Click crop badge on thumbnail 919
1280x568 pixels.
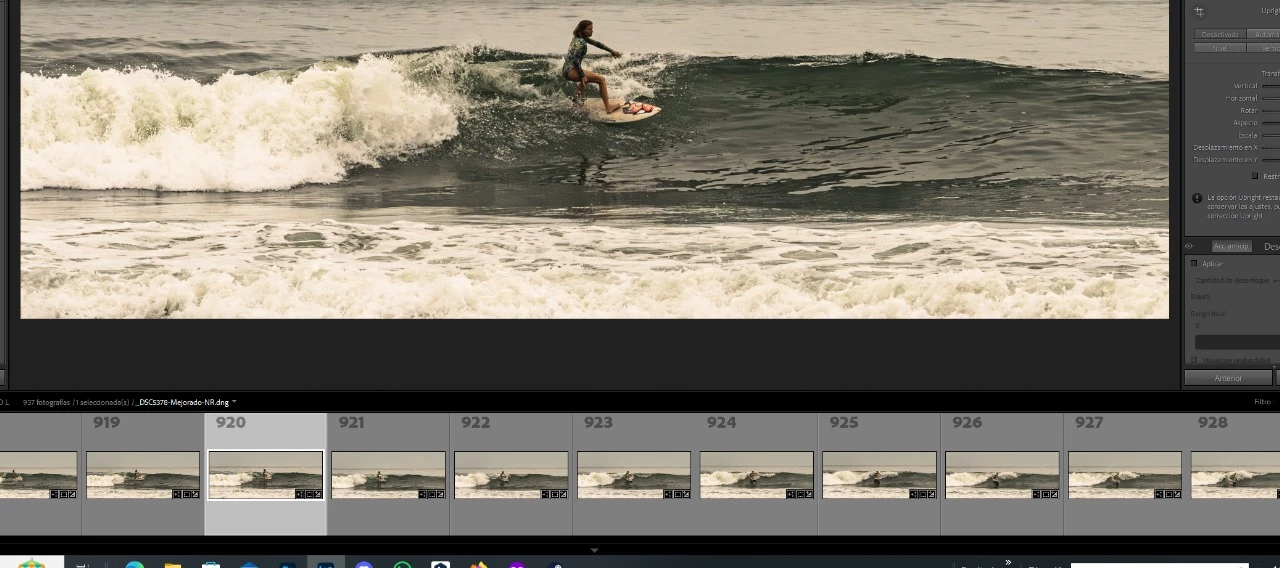click(x=186, y=494)
